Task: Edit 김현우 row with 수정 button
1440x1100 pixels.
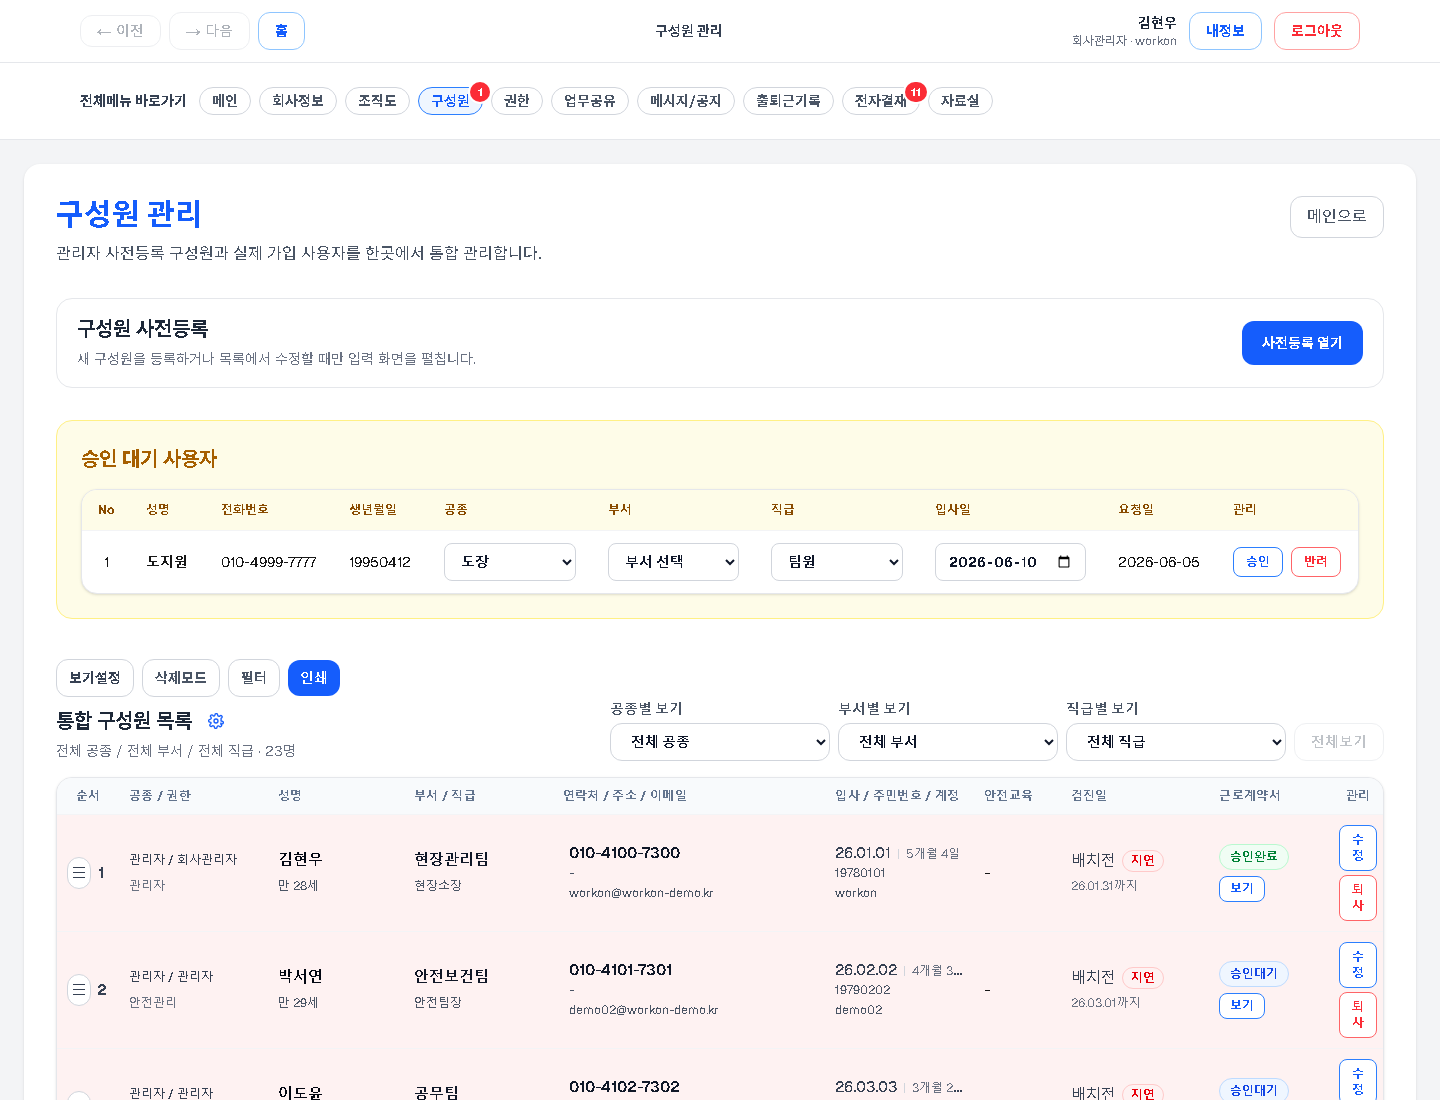Action: click(1358, 848)
